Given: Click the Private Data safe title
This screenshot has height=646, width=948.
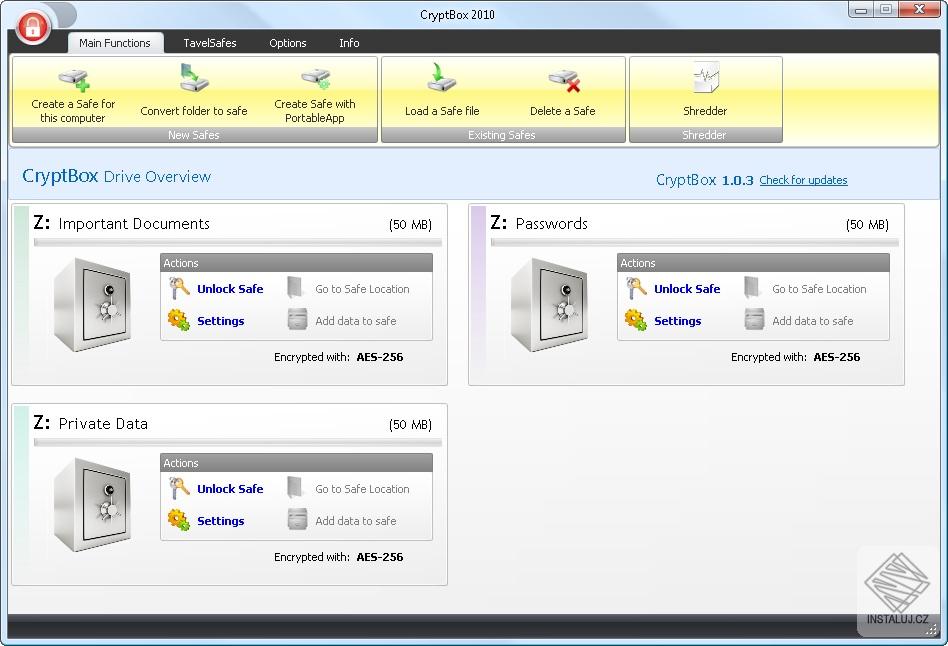Looking at the screenshot, I should pos(103,424).
